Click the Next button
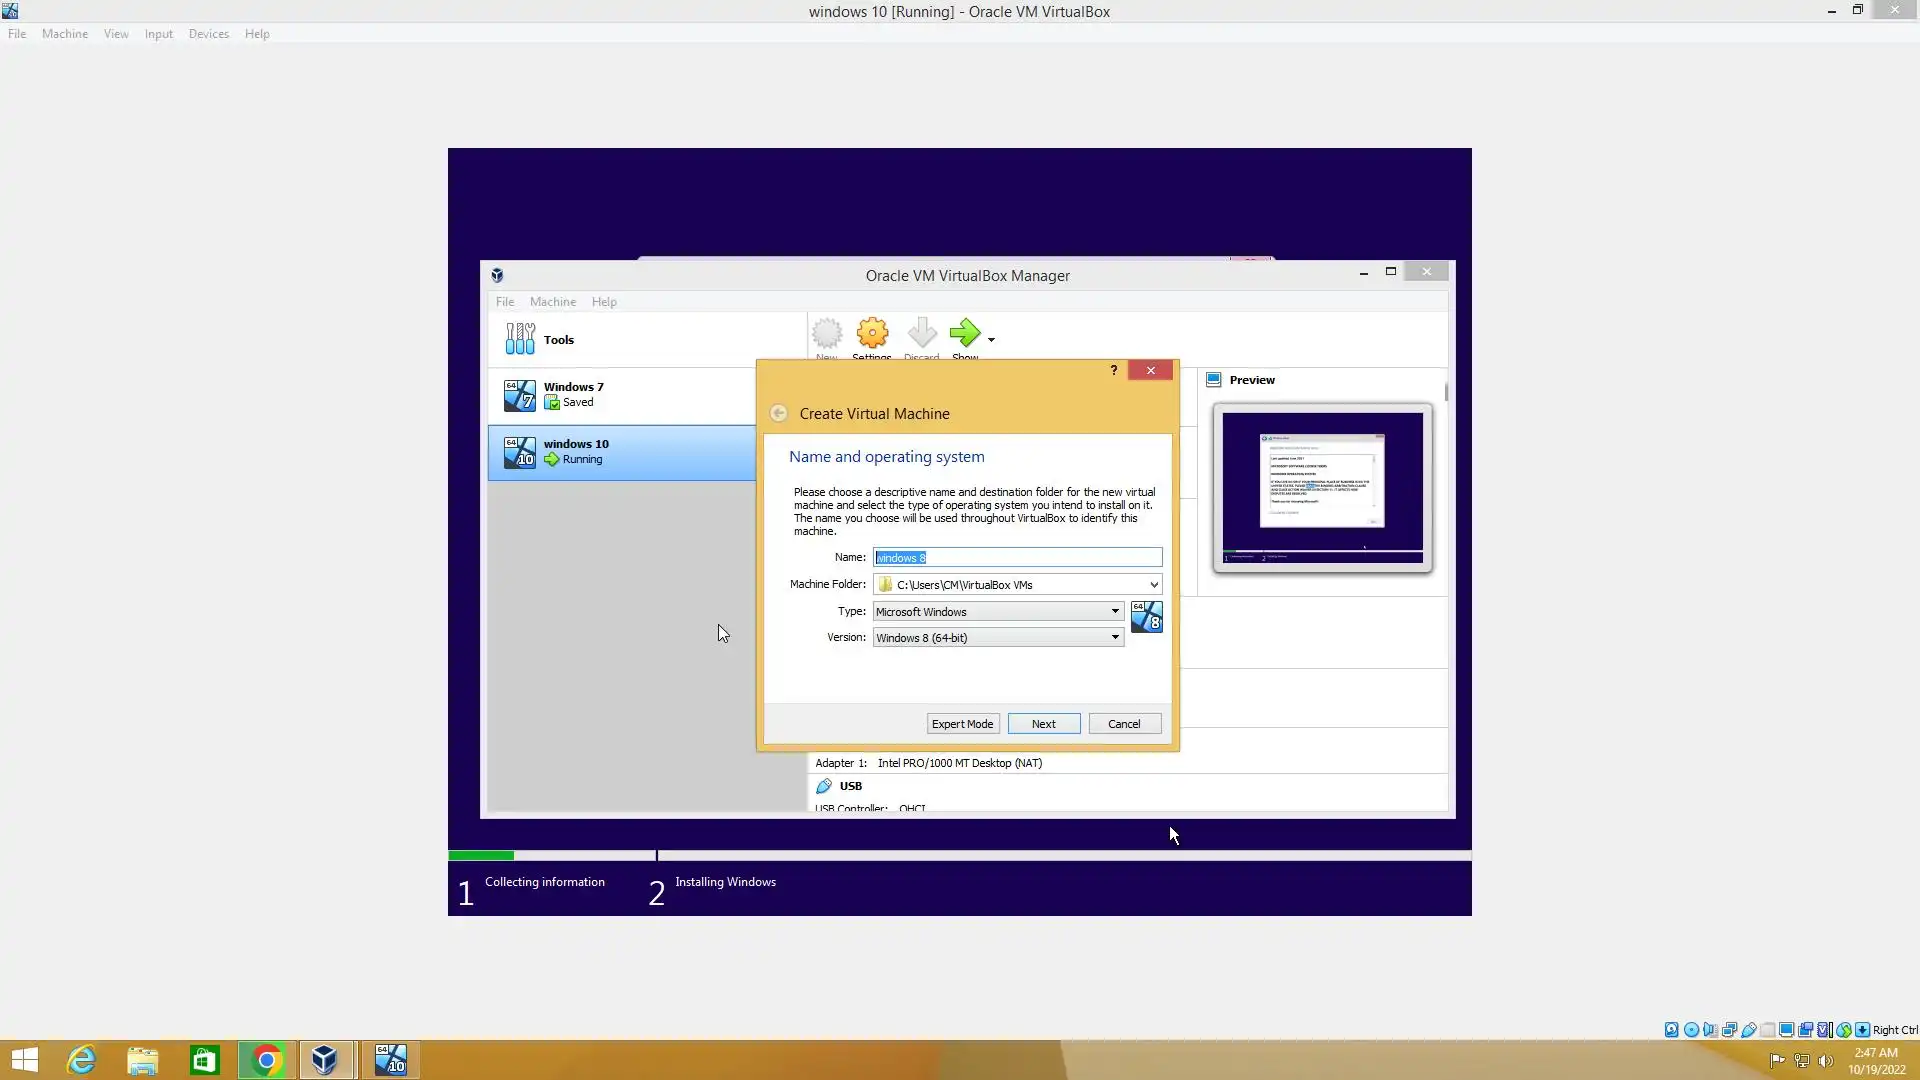This screenshot has height=1080, width=1920. coord(1043,724)
